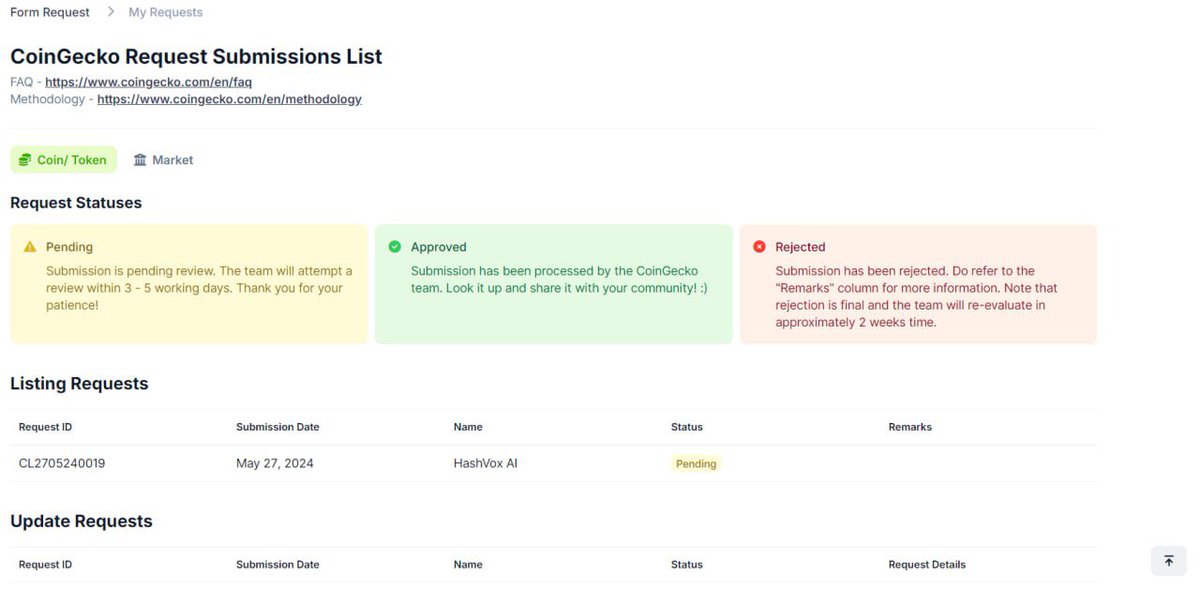1200x590 pixels.
Task: Click the May 27, 2024 submission date
Action: pos(275,463)
